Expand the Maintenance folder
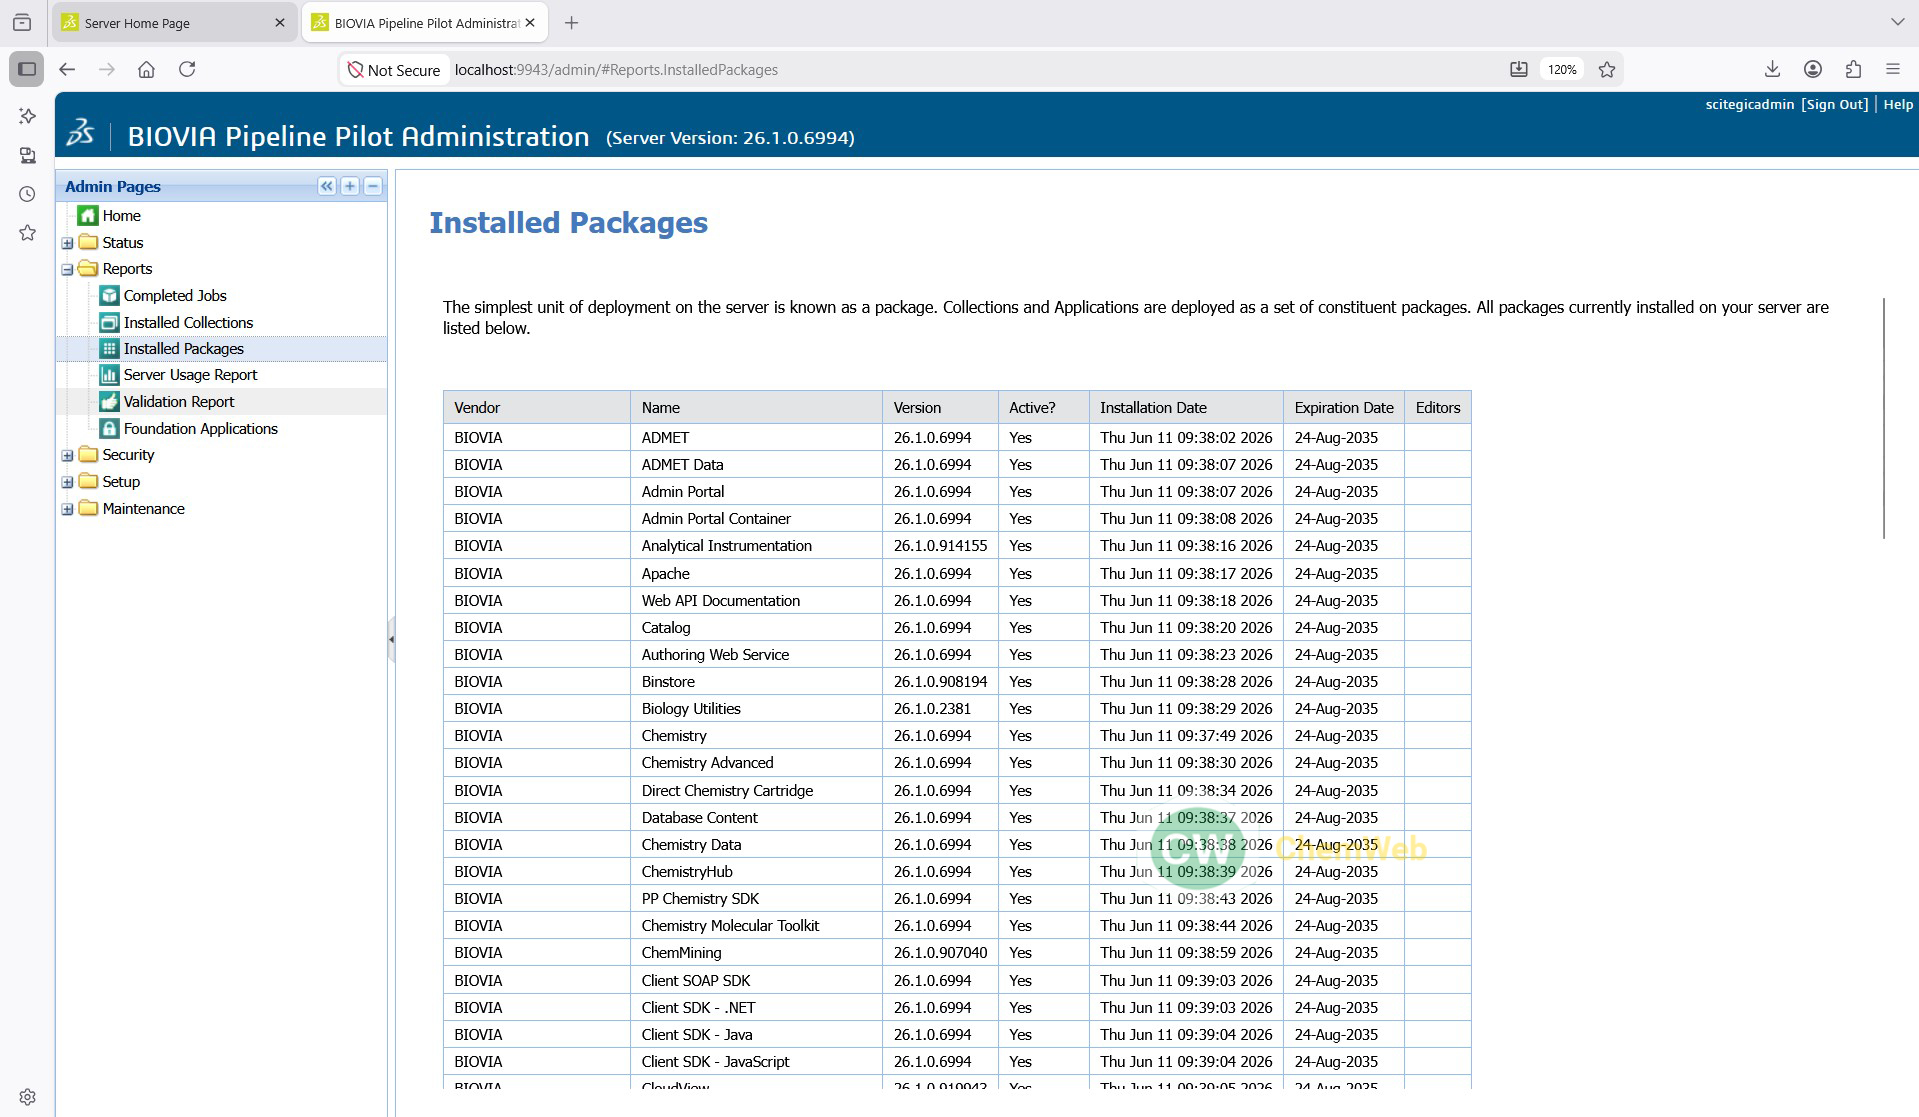 tap(67, 509)
